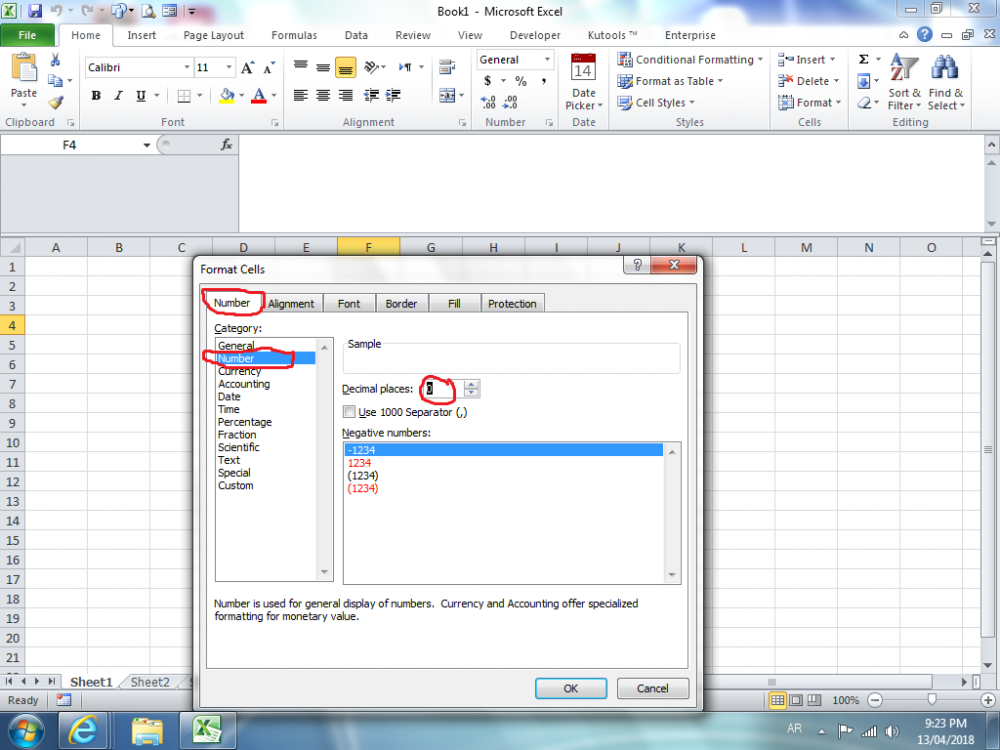Select Sheet2 worksheet tab
Image resolution: width=1000 pixels, height=750 pixels.
pyautogui.click(x=150, y=682)
